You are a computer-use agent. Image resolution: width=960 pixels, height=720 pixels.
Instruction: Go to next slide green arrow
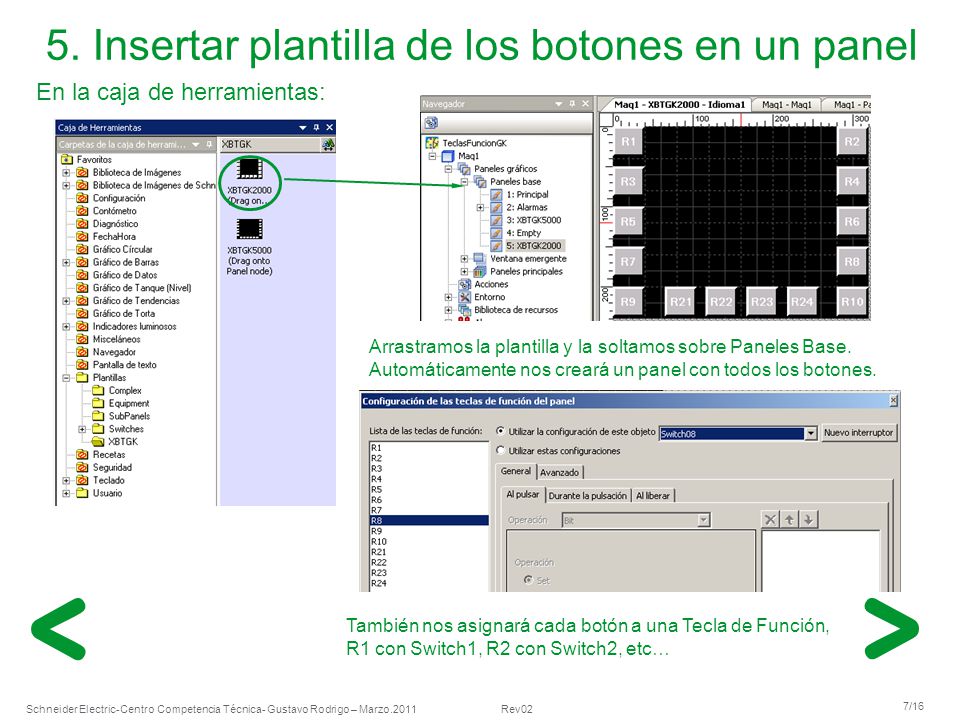click(891, 629)
